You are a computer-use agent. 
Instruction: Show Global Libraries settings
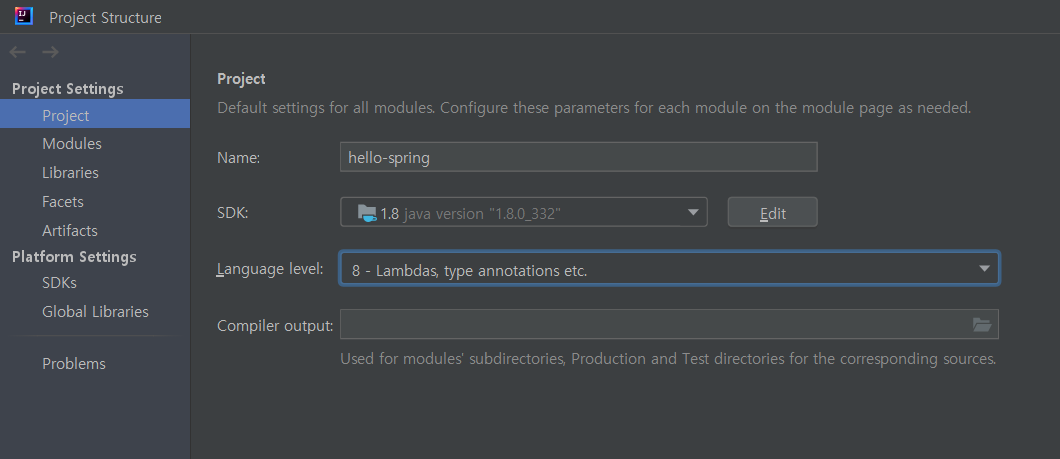click(95, 312)
